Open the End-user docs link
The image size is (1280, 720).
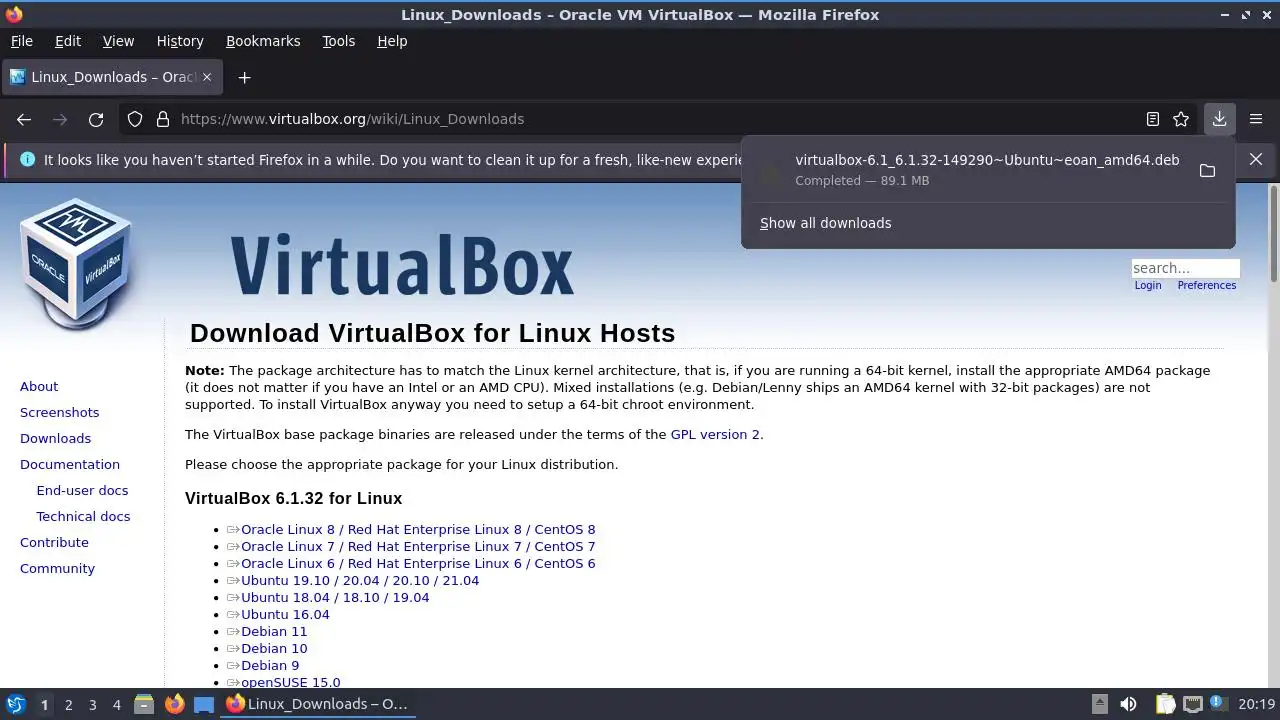point(82,490)
